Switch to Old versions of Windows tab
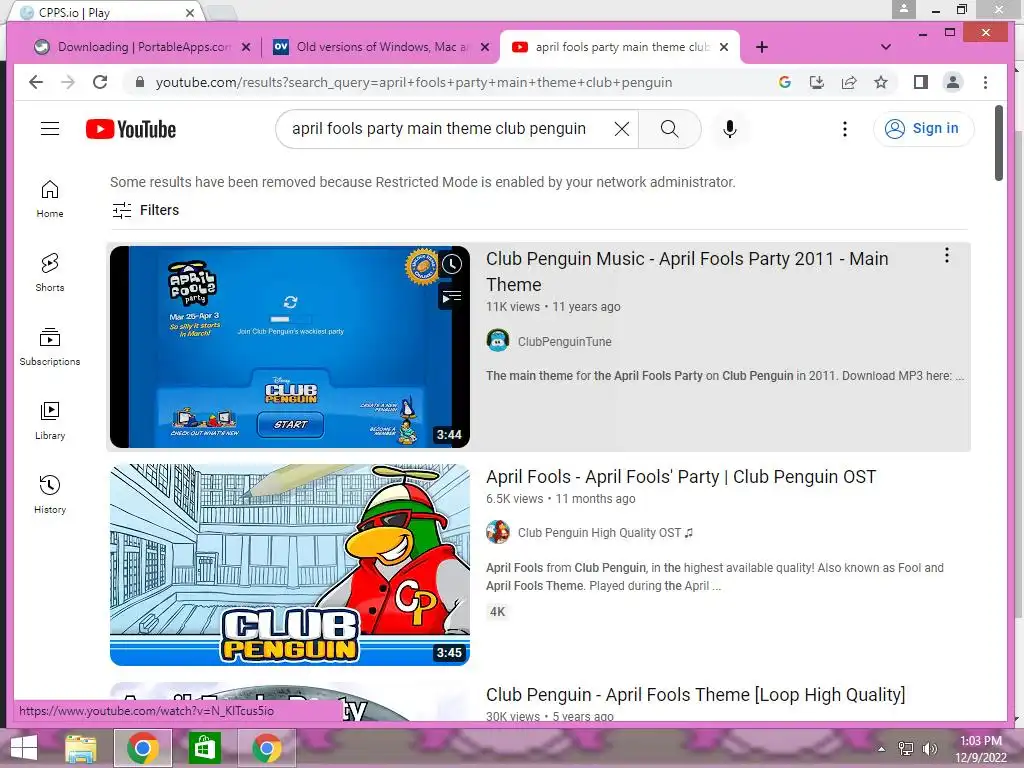Viewport: 1024px width, 768px height. [381, 47]
